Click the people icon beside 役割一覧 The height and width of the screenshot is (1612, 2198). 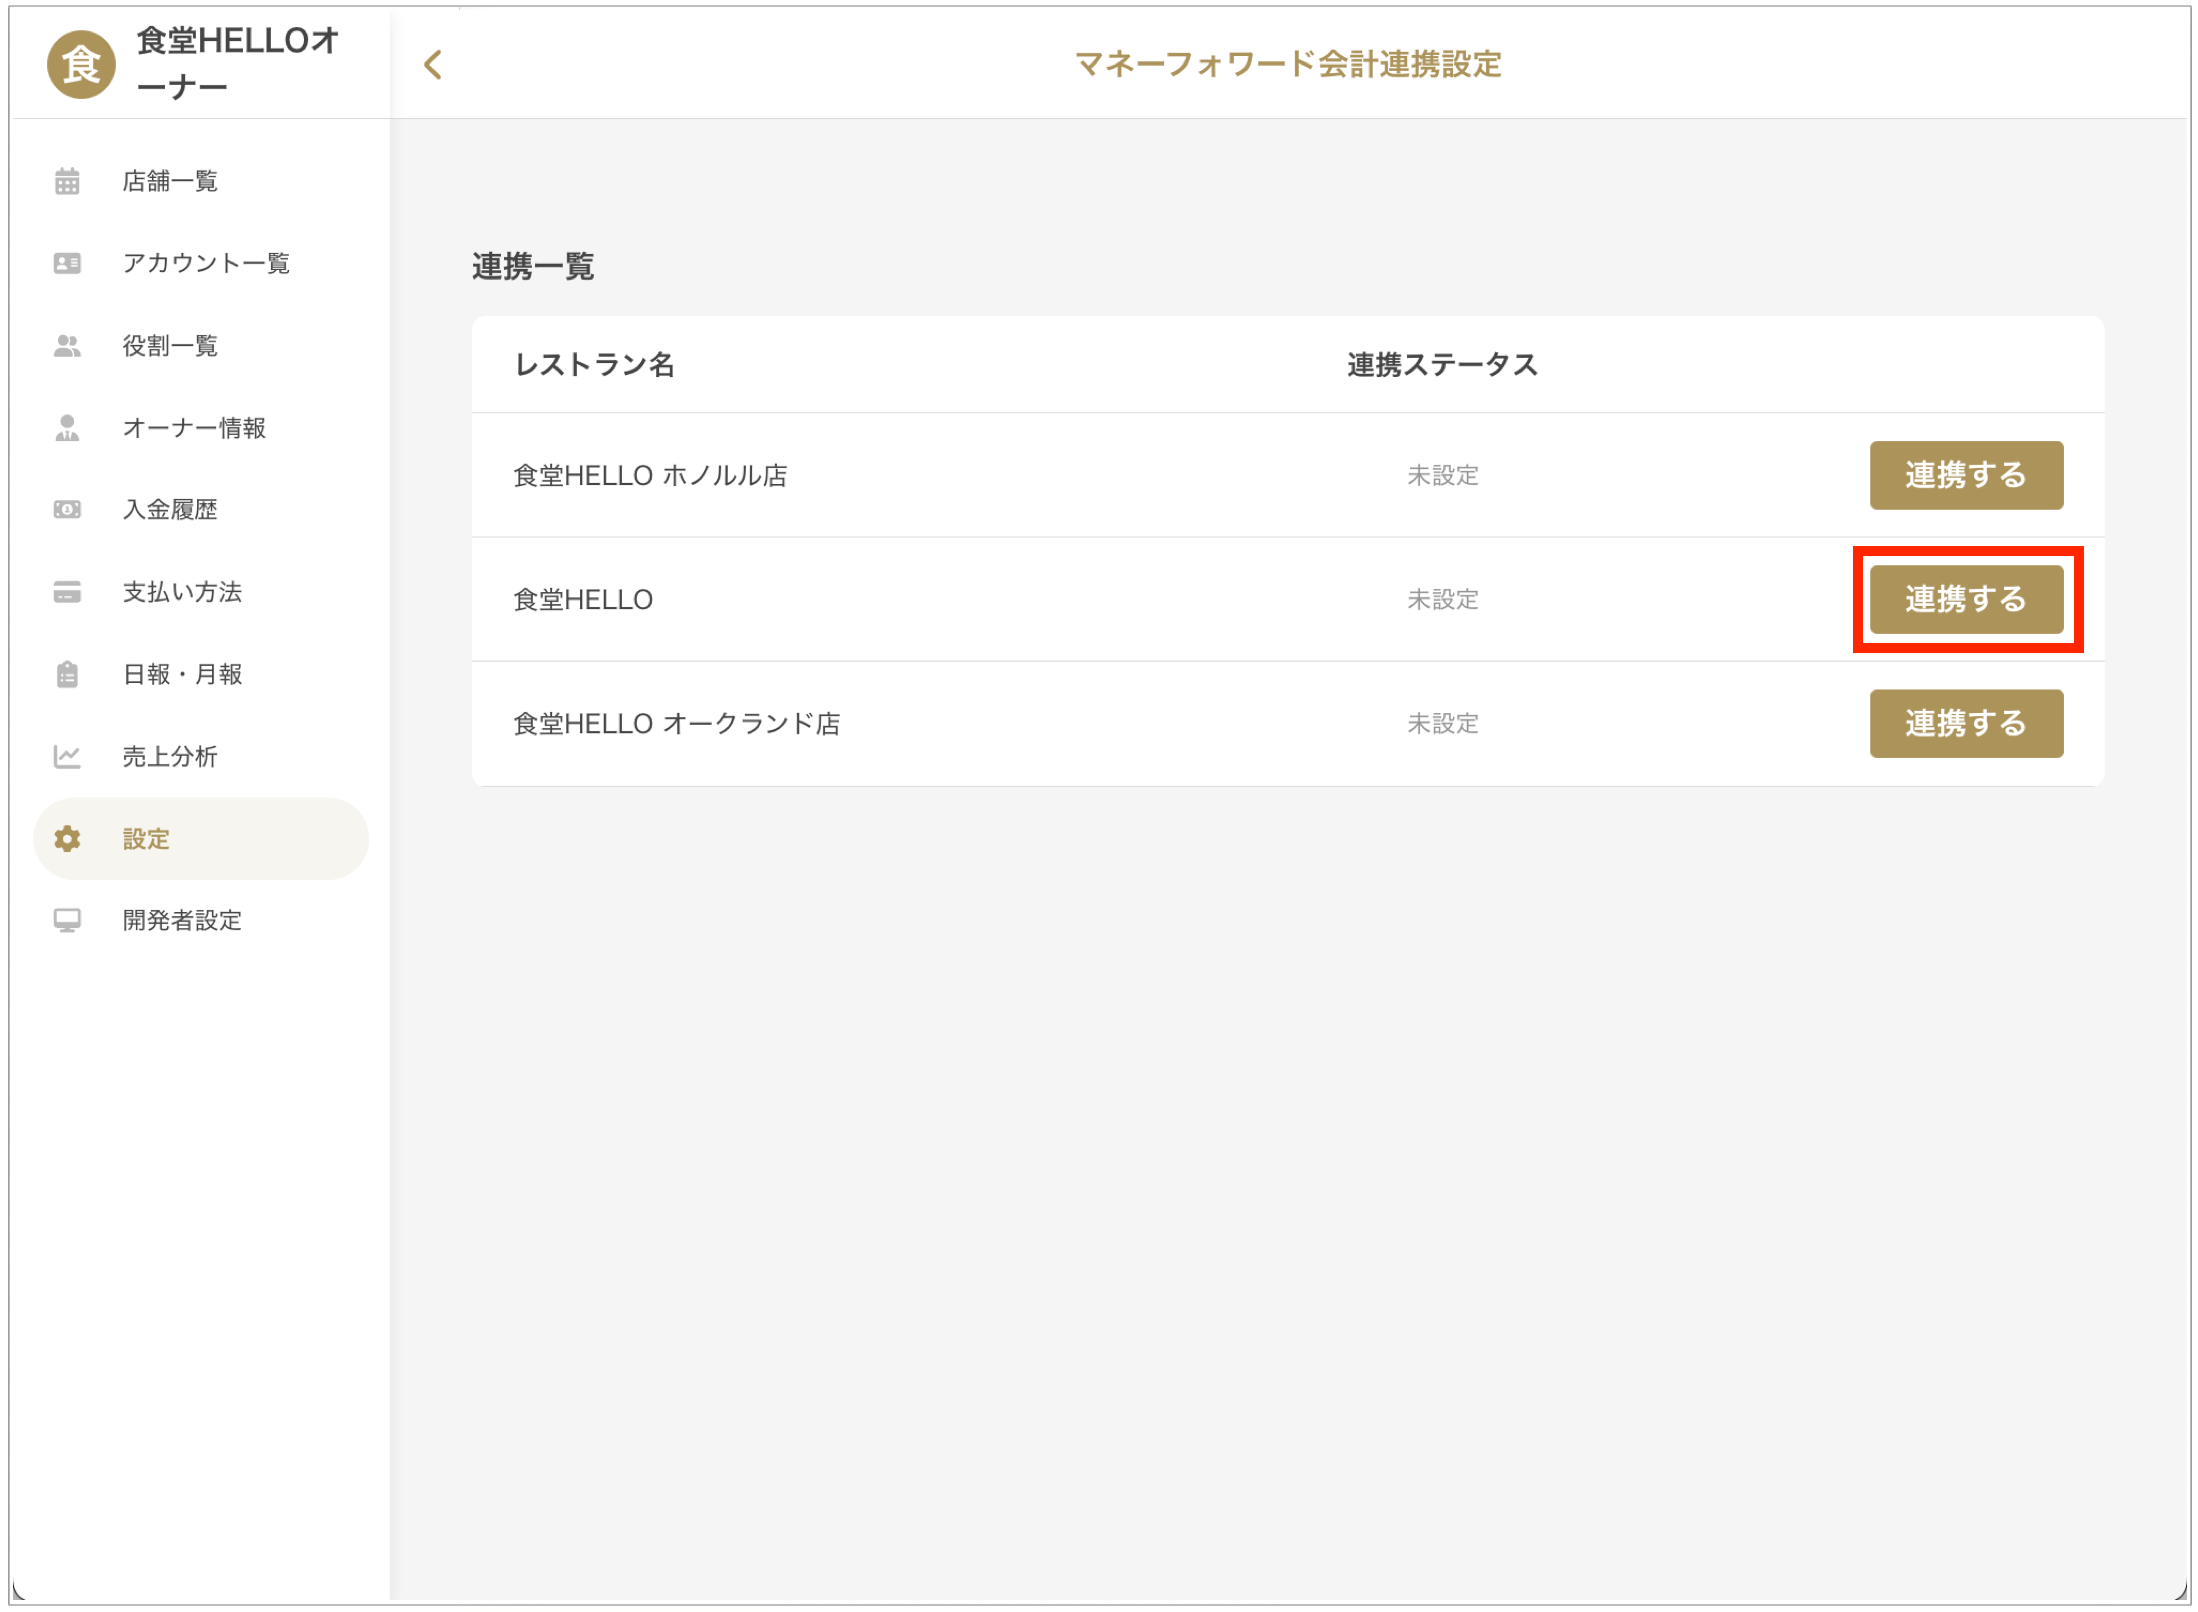(67, 346)
